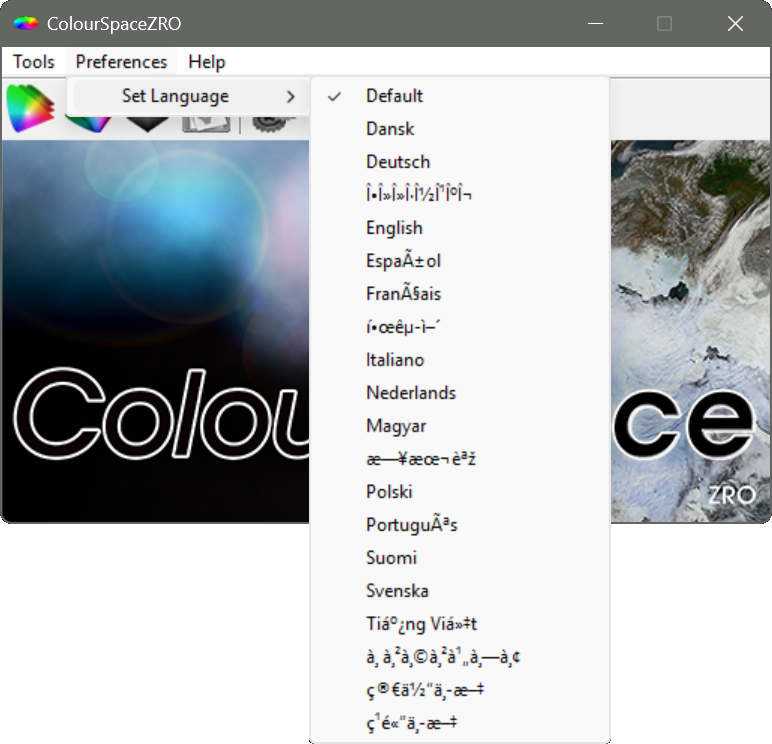Select the garbled Tiếng Việt language entry

pos(460,624)
